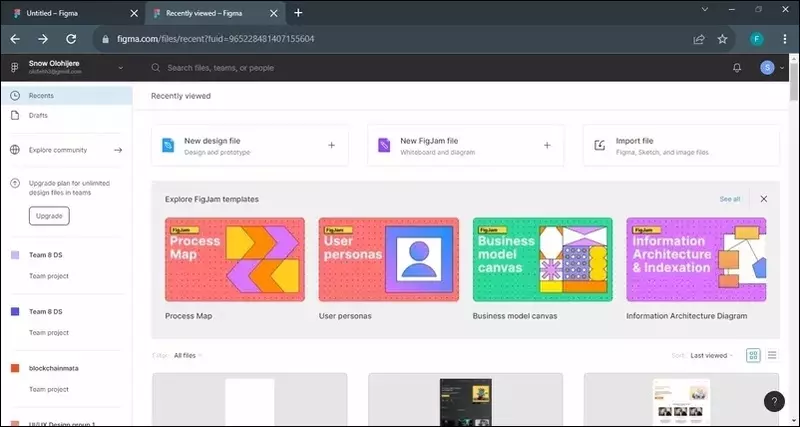Expand the account avatar dropdown arrow
This screenshot has width=800, height=427.
coord(782,68)
